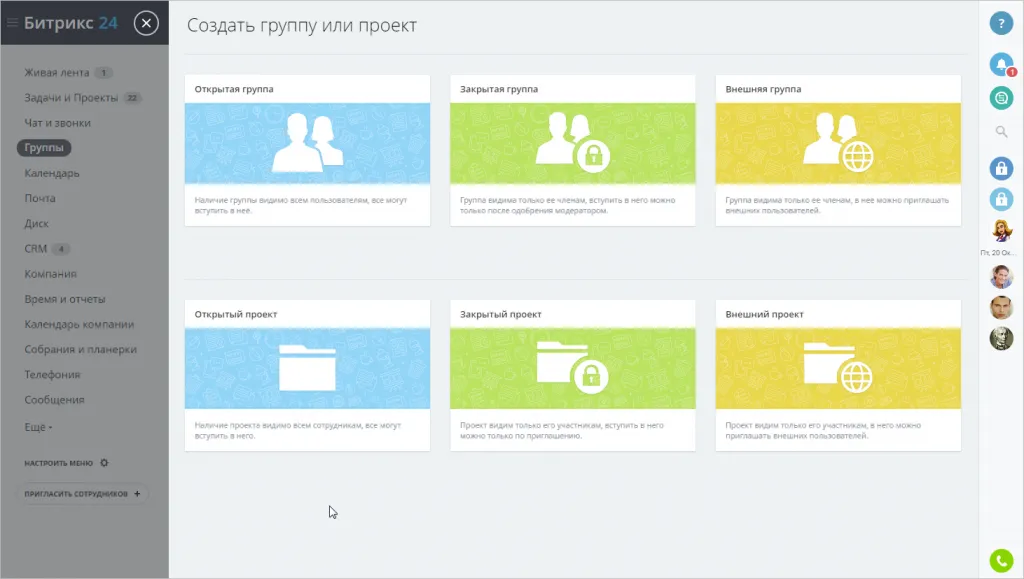The width and height of the screenshot is (1024, 579).
Task: Click the hamburger menu icon beside Битрикс
Action: 13,23
